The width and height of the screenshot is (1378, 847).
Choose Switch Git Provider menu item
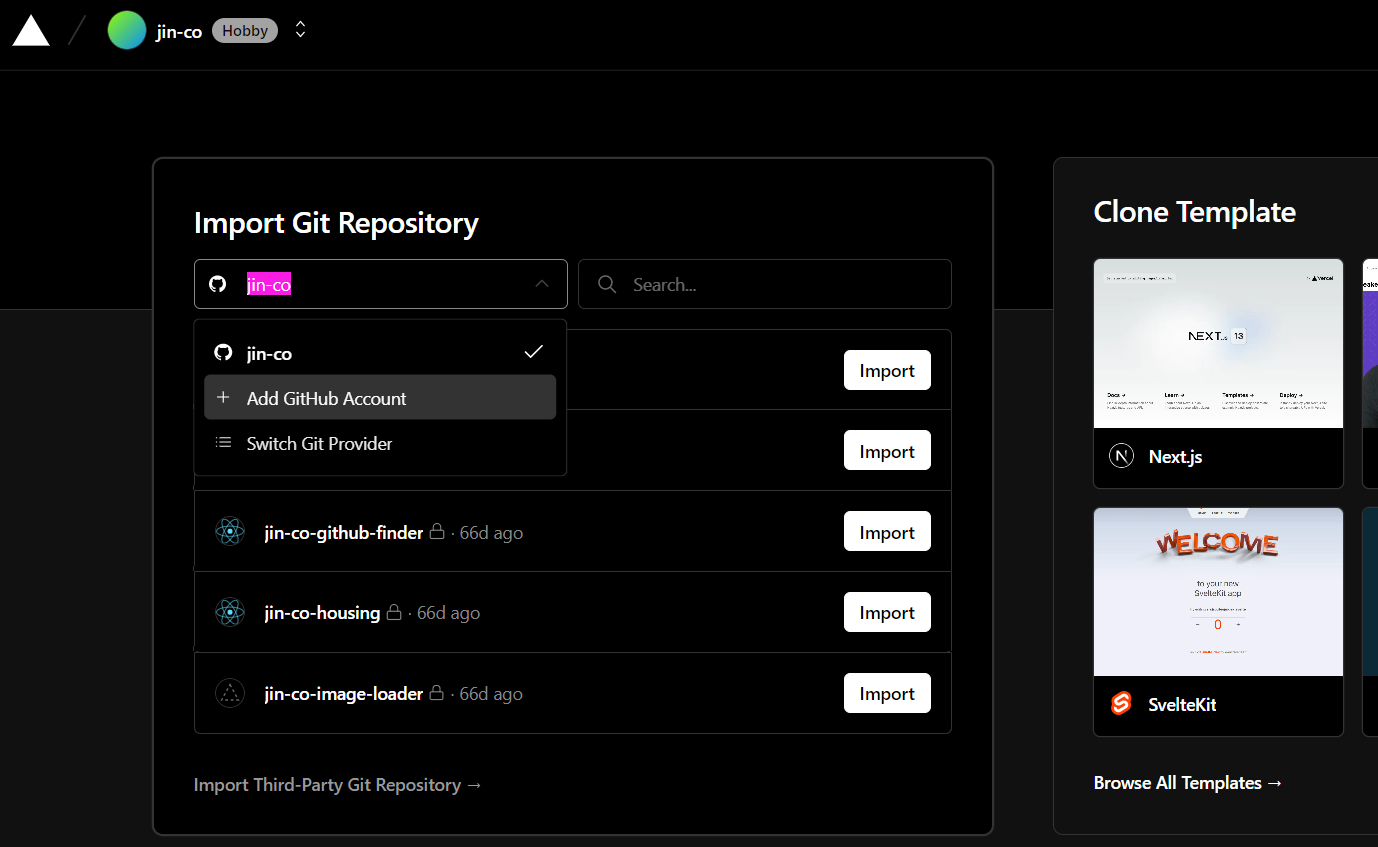380,443
